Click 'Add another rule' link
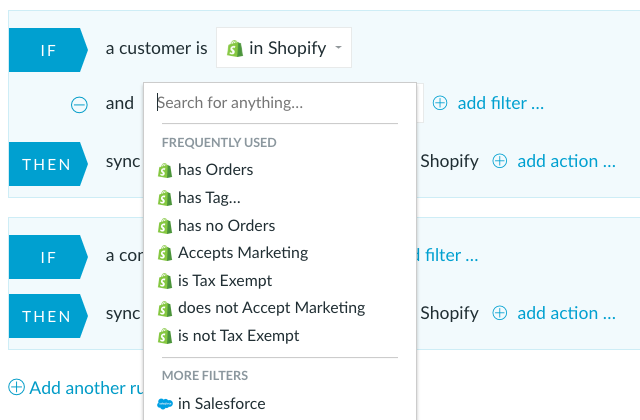The image size is (640, 420). [x=87, y=388]
